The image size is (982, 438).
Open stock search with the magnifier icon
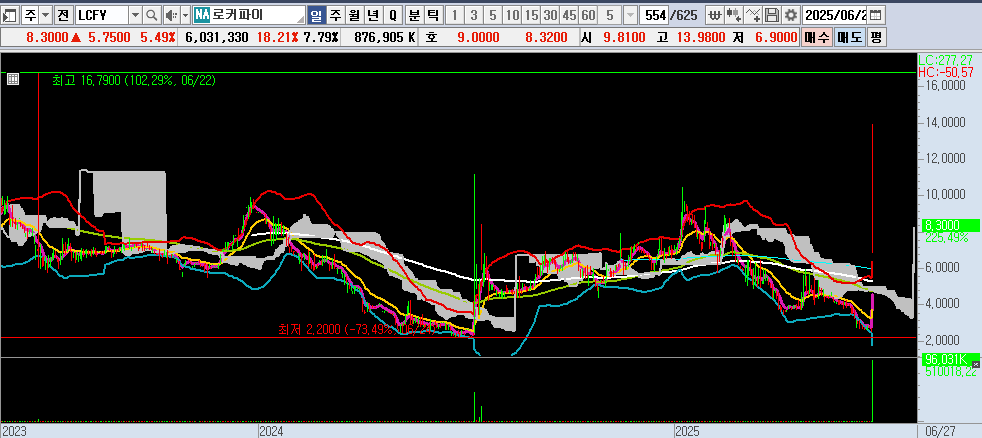[x=152, y=14]
